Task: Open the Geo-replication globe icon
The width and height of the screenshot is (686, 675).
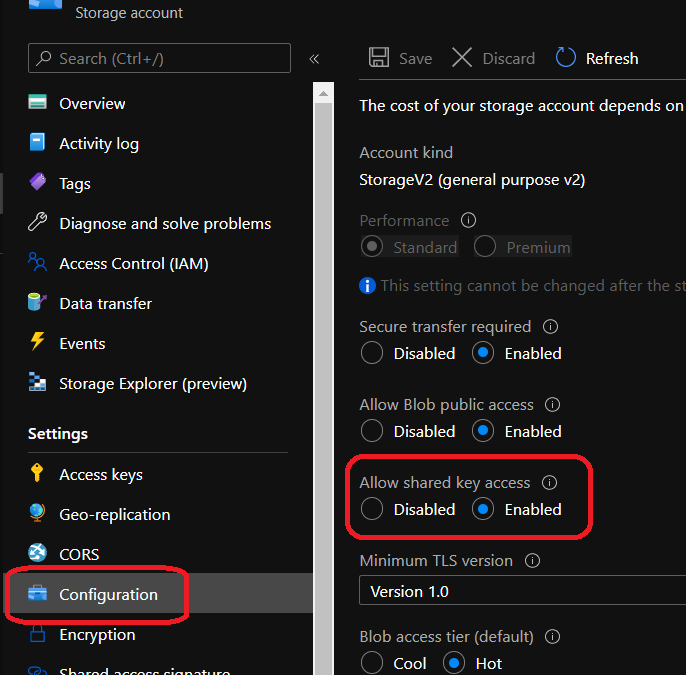Action: (38, 514)
